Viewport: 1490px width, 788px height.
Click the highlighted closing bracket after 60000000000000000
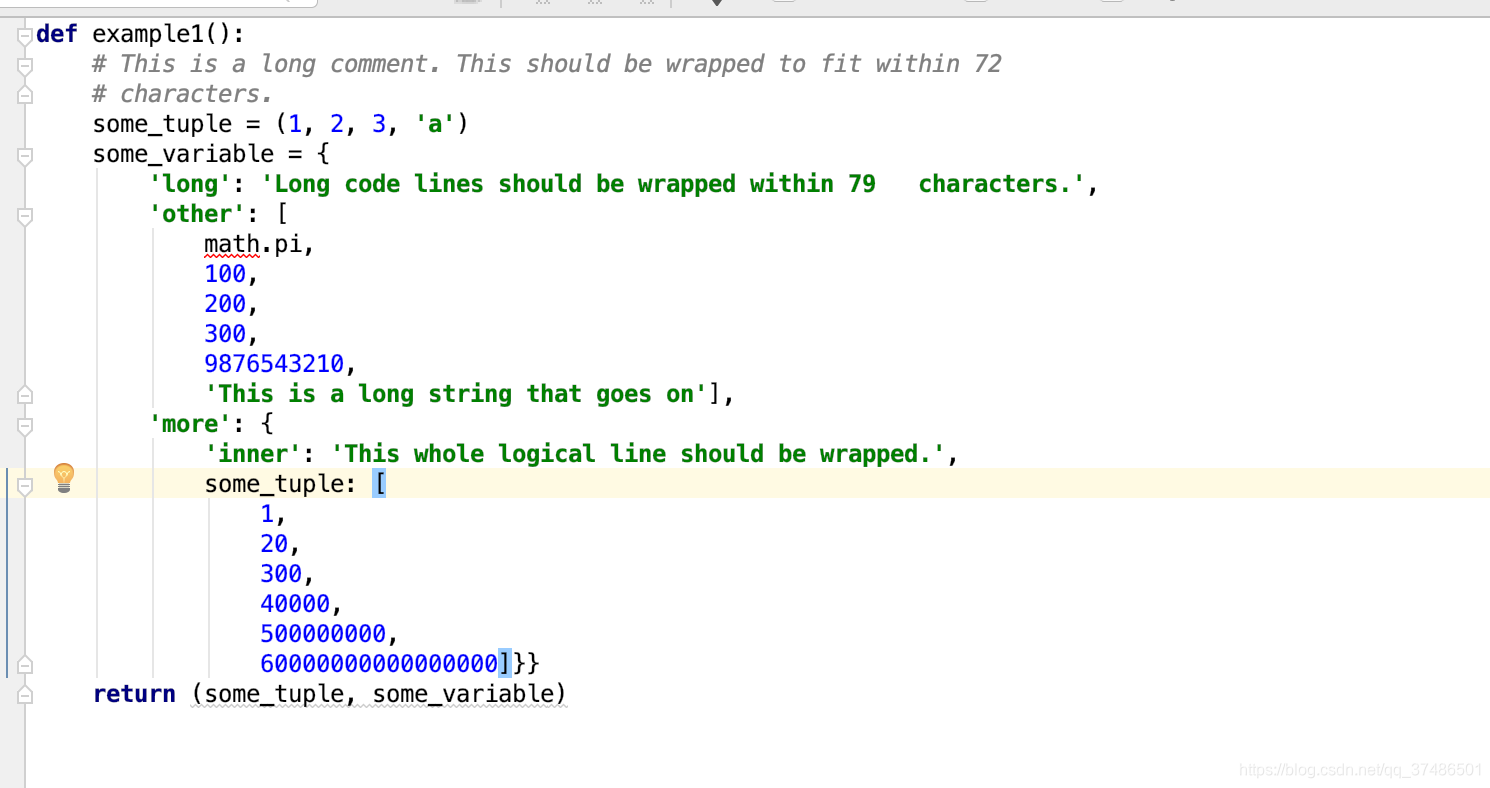tap(505, 664)
